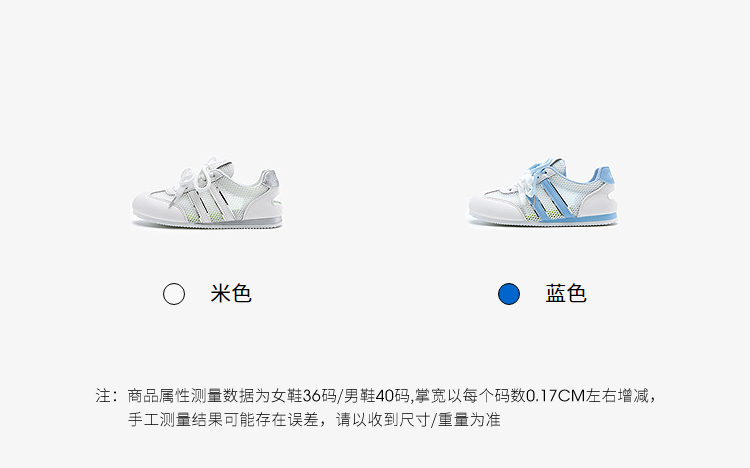Click the 注: note label

pyautogui.click(x=106, y=396)
